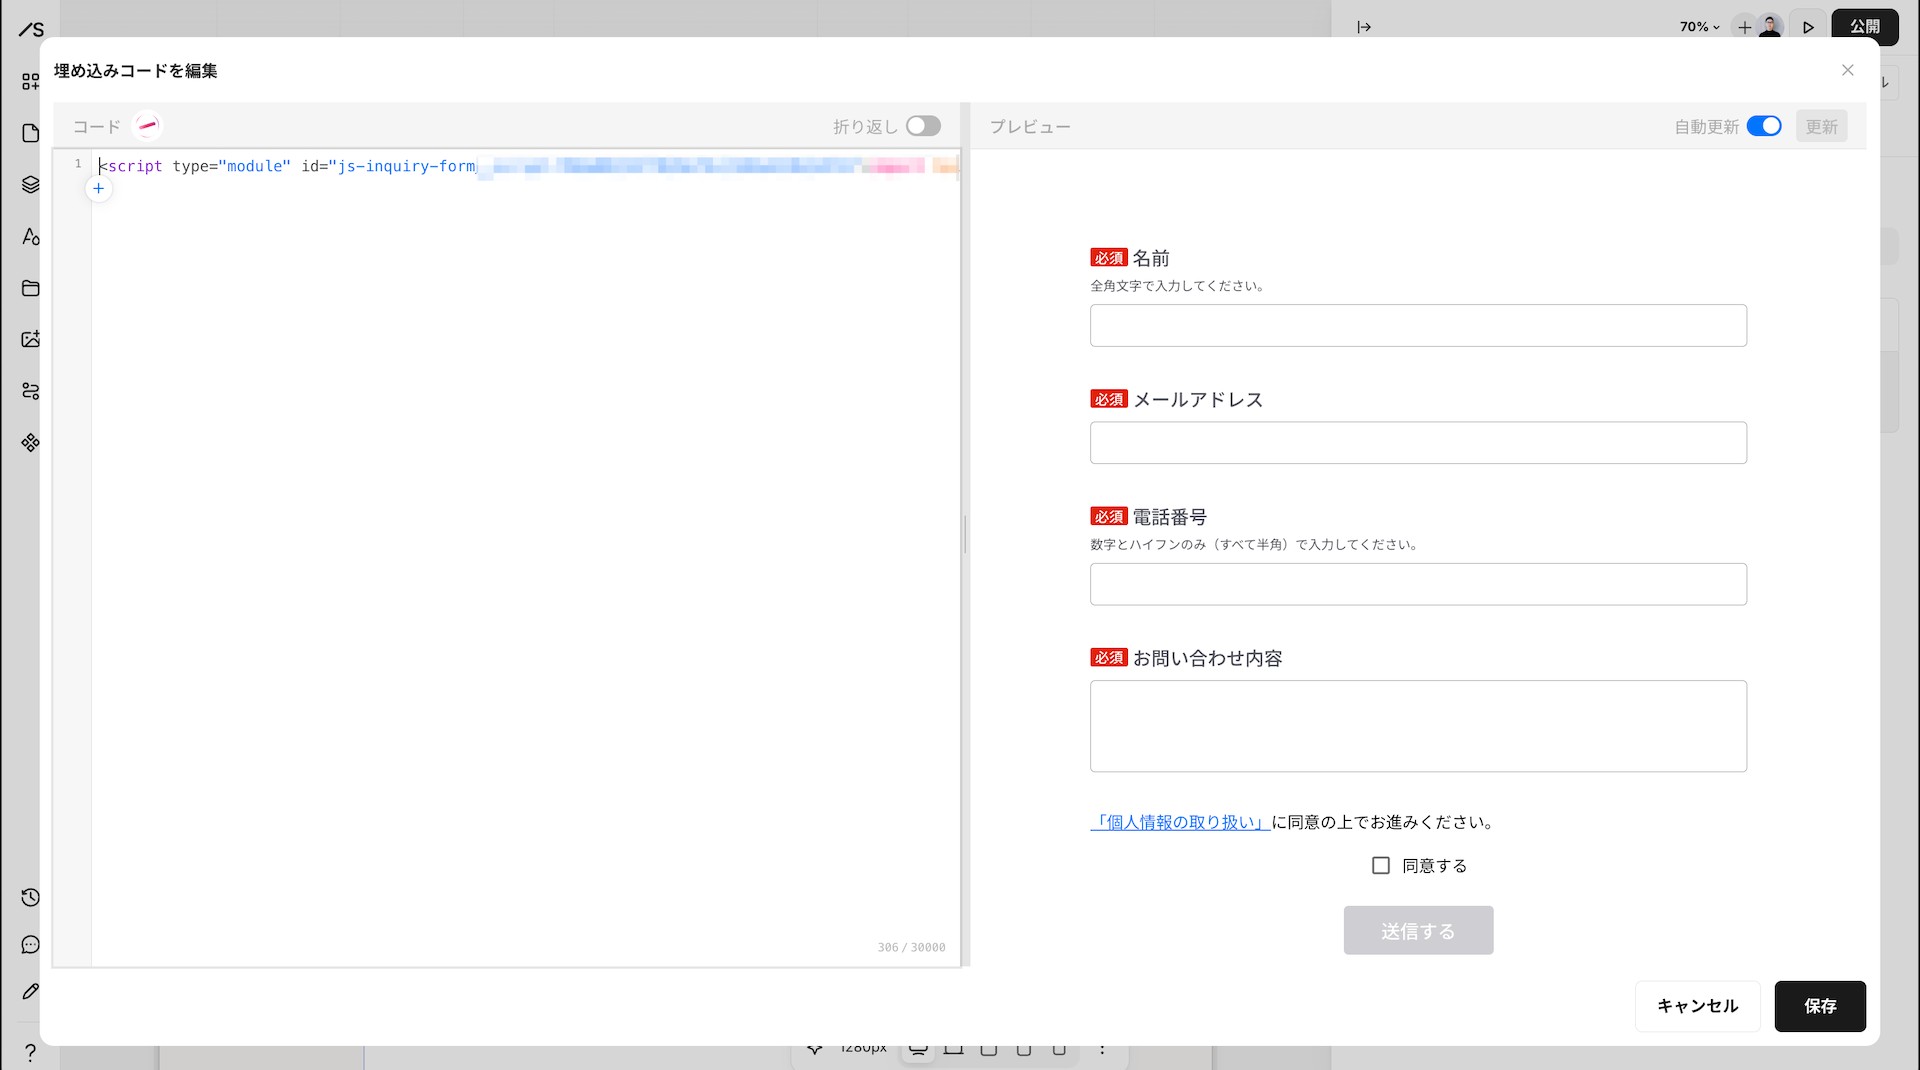Disable the 自動更新 auto-update switch

[1764, 126]
